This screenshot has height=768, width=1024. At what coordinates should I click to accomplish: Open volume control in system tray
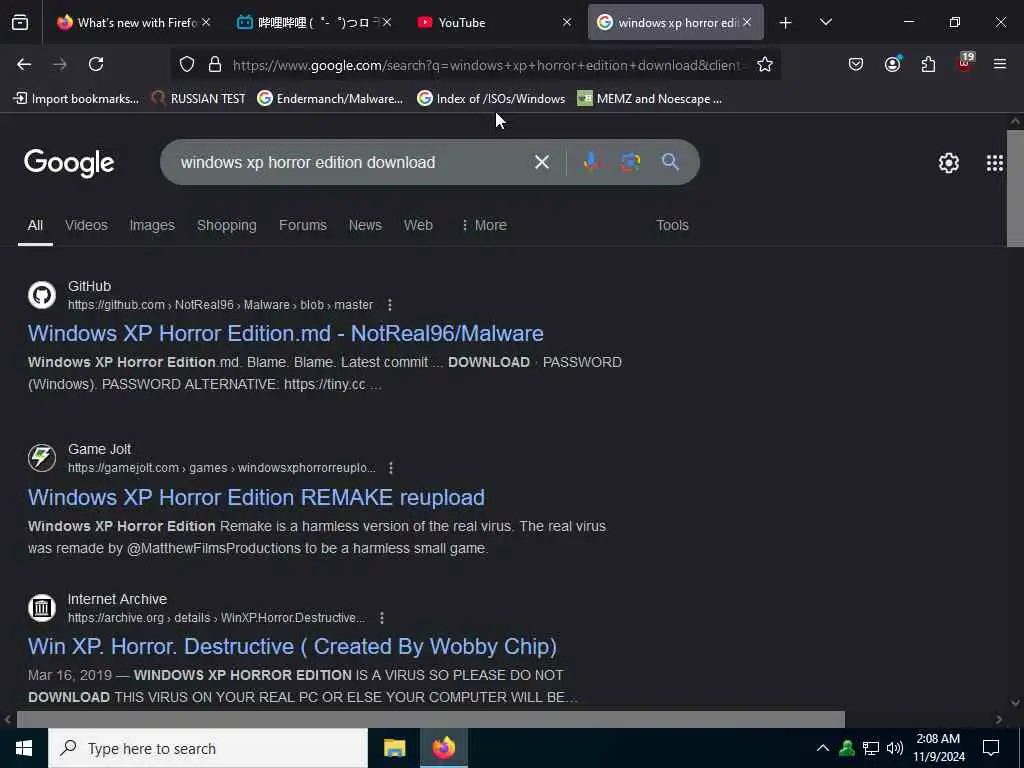click(895, 748)
